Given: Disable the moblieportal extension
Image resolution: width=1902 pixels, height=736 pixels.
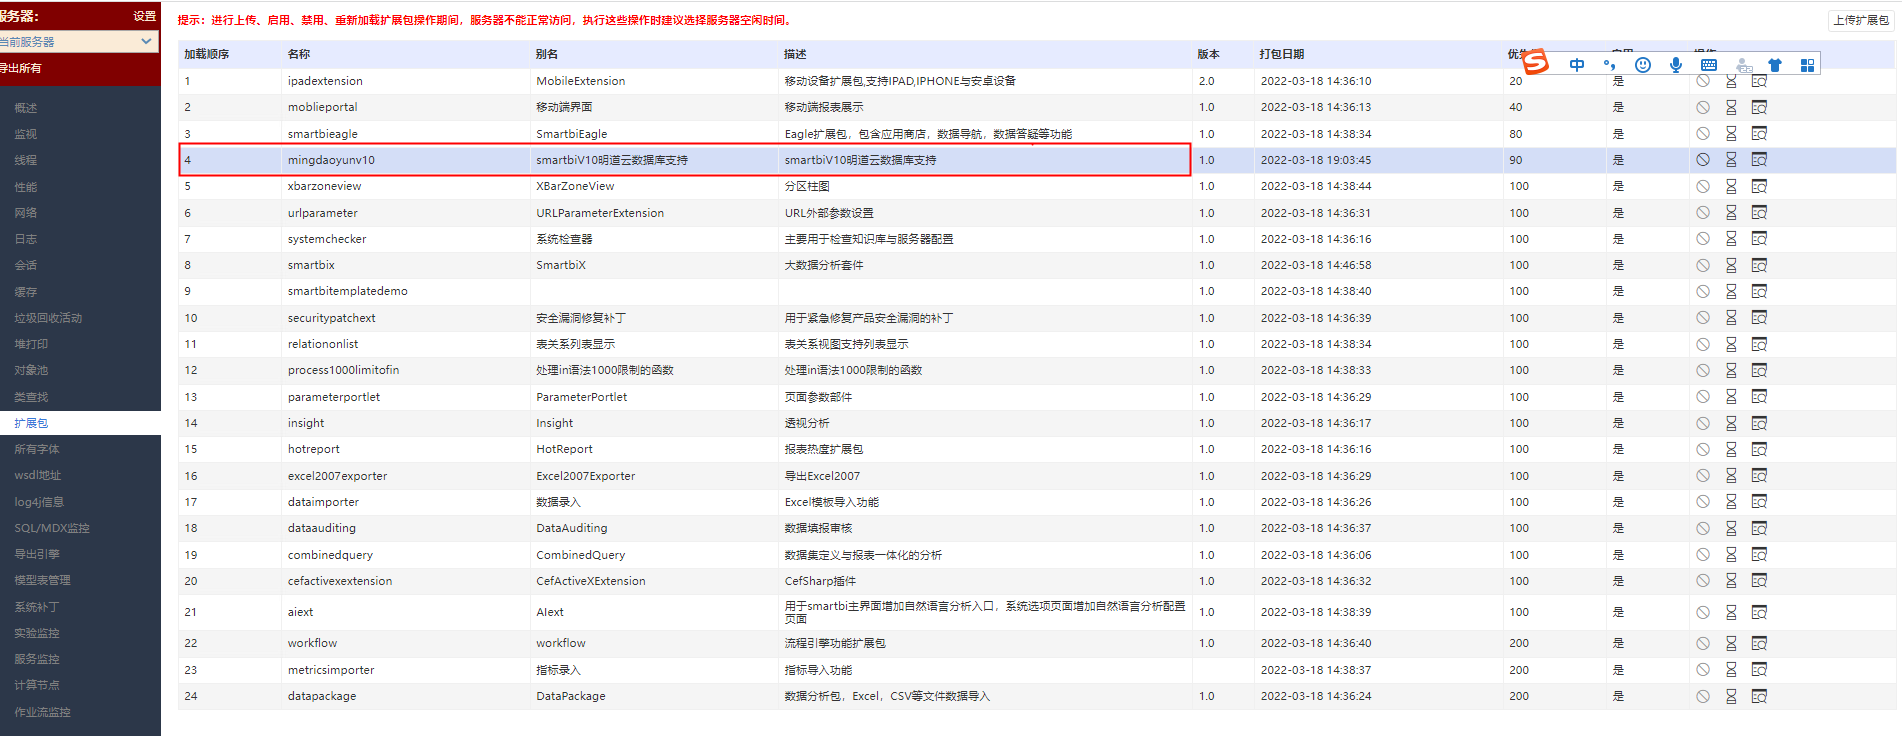Looking at the screenshot, I should (1702, 107).
